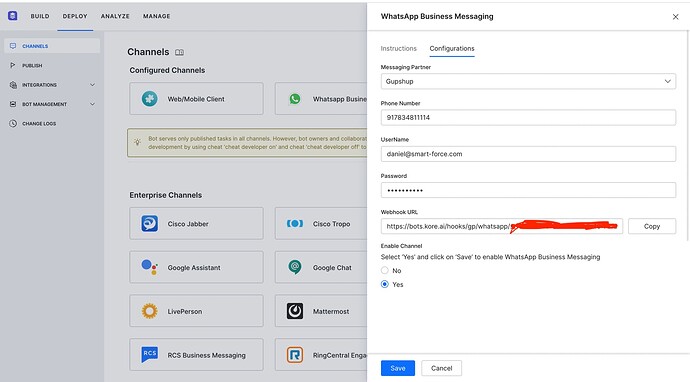Image resolution: width=690 pixels, height=382 pixels.
Task: Open the Cisco Tropo channel card
Action: click(x=321, y=224)
